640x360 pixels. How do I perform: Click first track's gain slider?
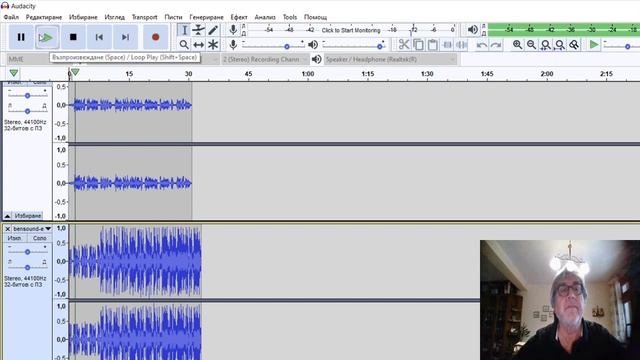tap(27, 96)
